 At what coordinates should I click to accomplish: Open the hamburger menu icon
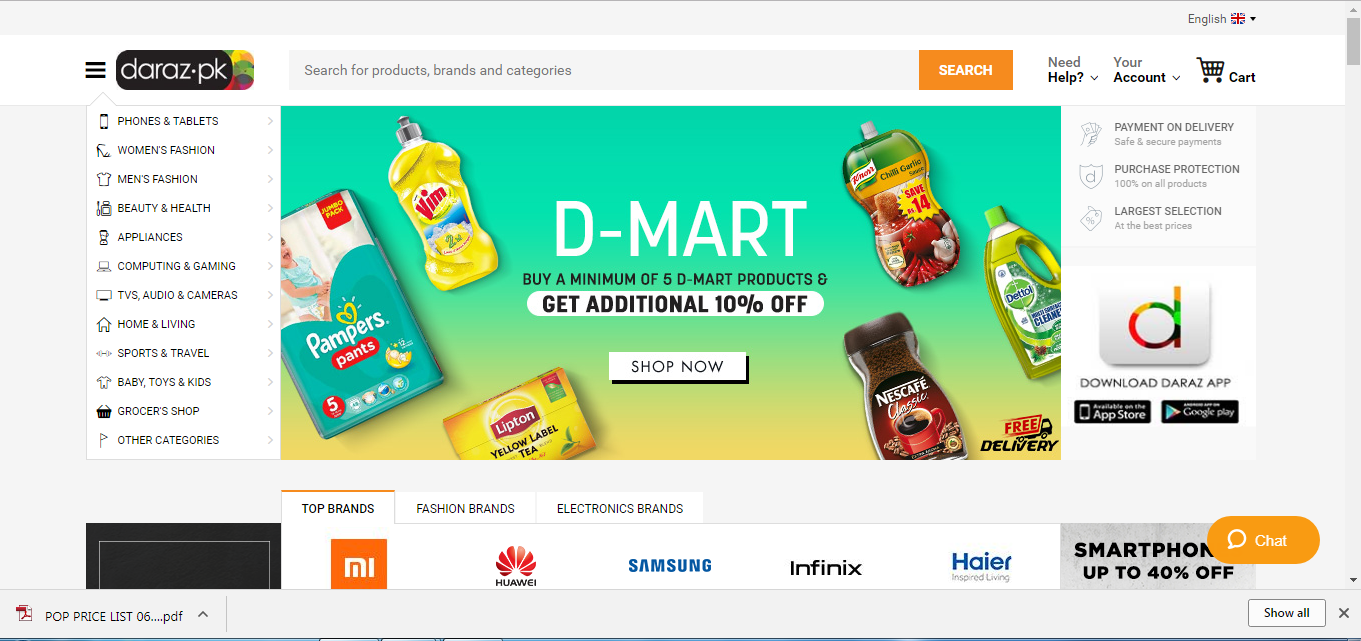95,70
